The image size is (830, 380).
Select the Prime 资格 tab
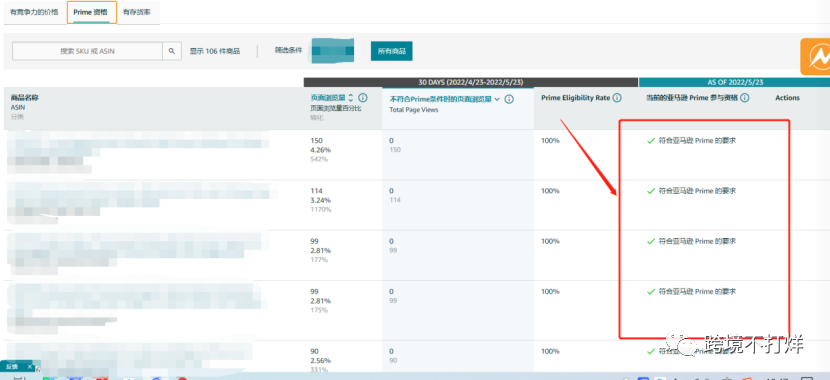(x=92, y=12)
